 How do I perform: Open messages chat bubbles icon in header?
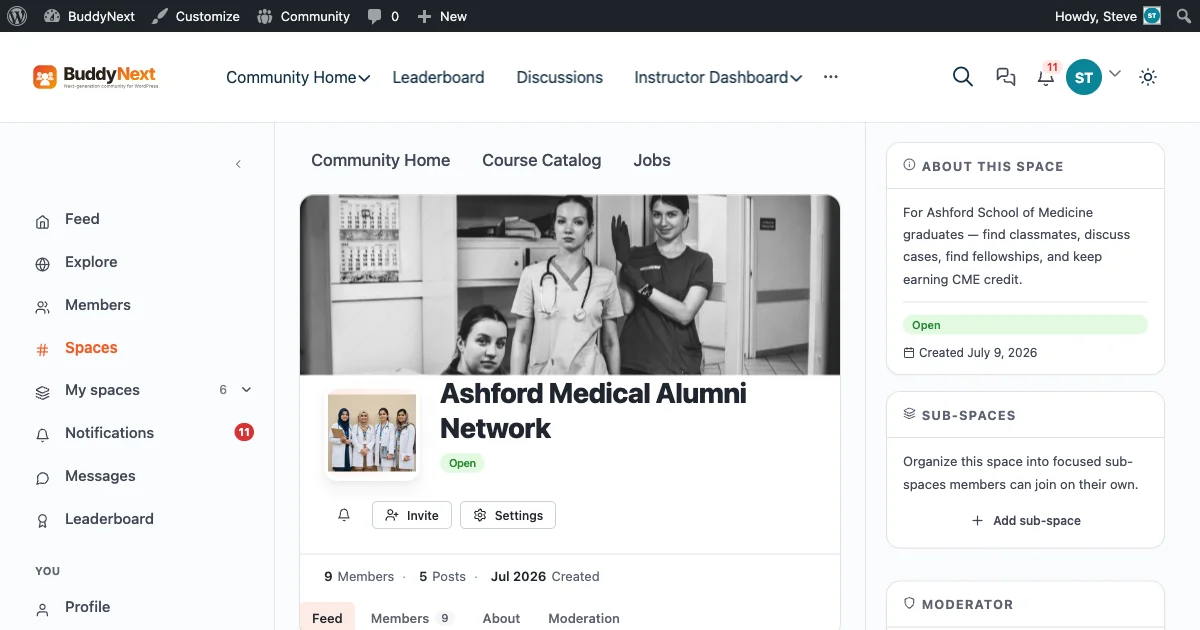click(x=1006, y=77)
